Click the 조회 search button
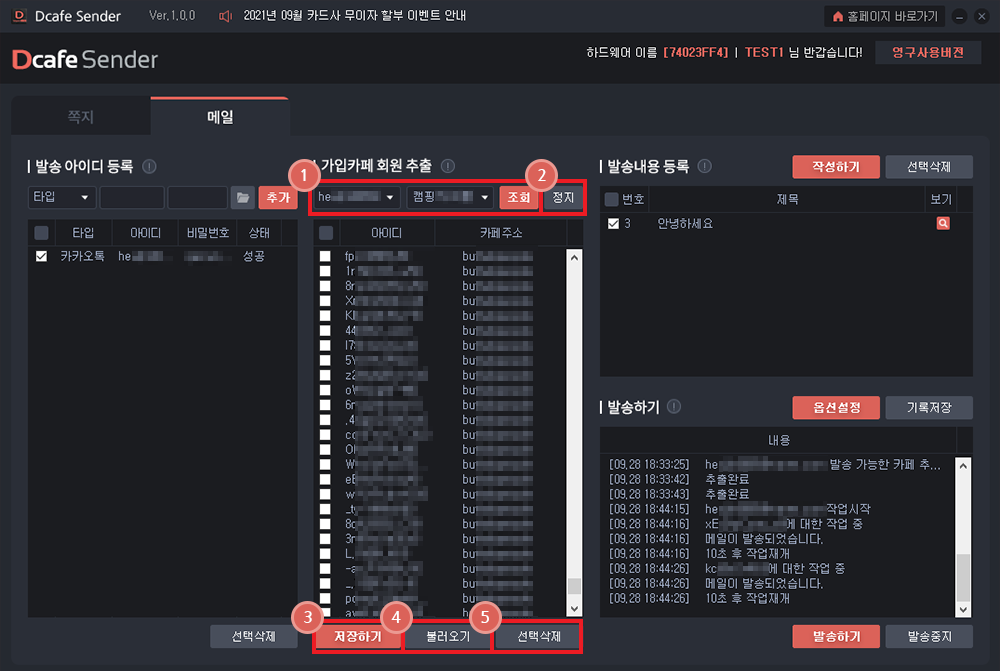 click(518, 198)
